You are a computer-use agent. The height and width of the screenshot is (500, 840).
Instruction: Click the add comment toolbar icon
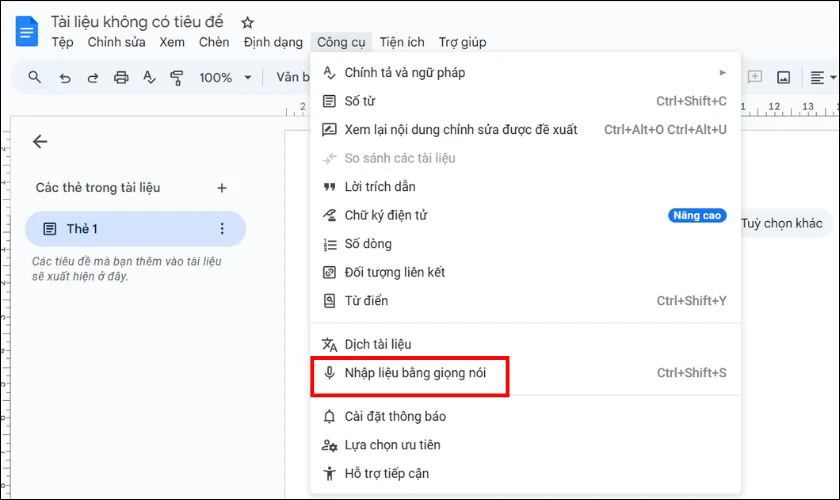(x=755, y=77)
